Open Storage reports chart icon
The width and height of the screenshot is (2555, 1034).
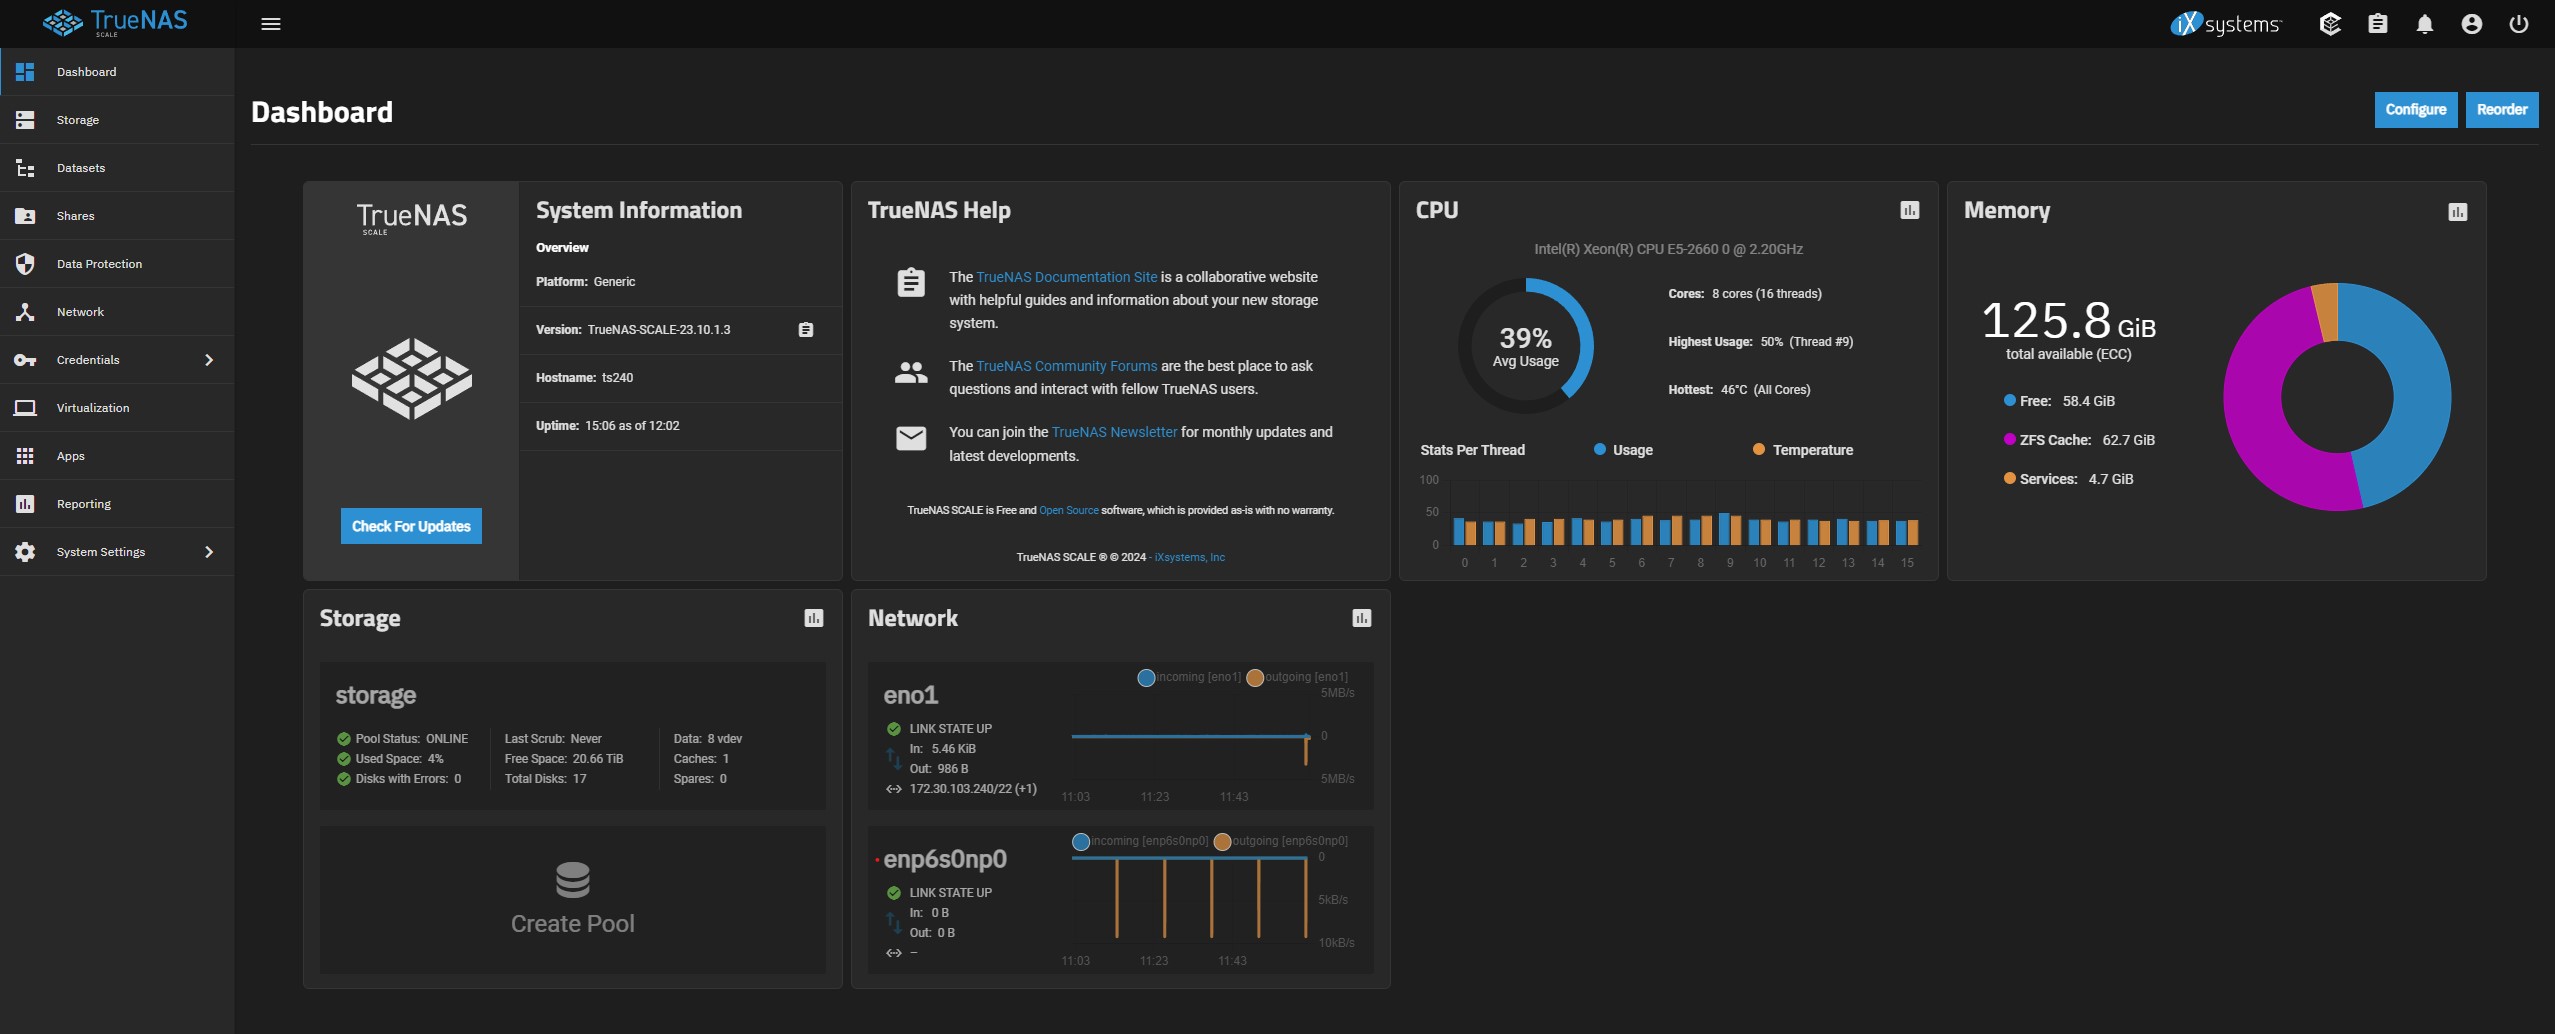click(814, 618)
